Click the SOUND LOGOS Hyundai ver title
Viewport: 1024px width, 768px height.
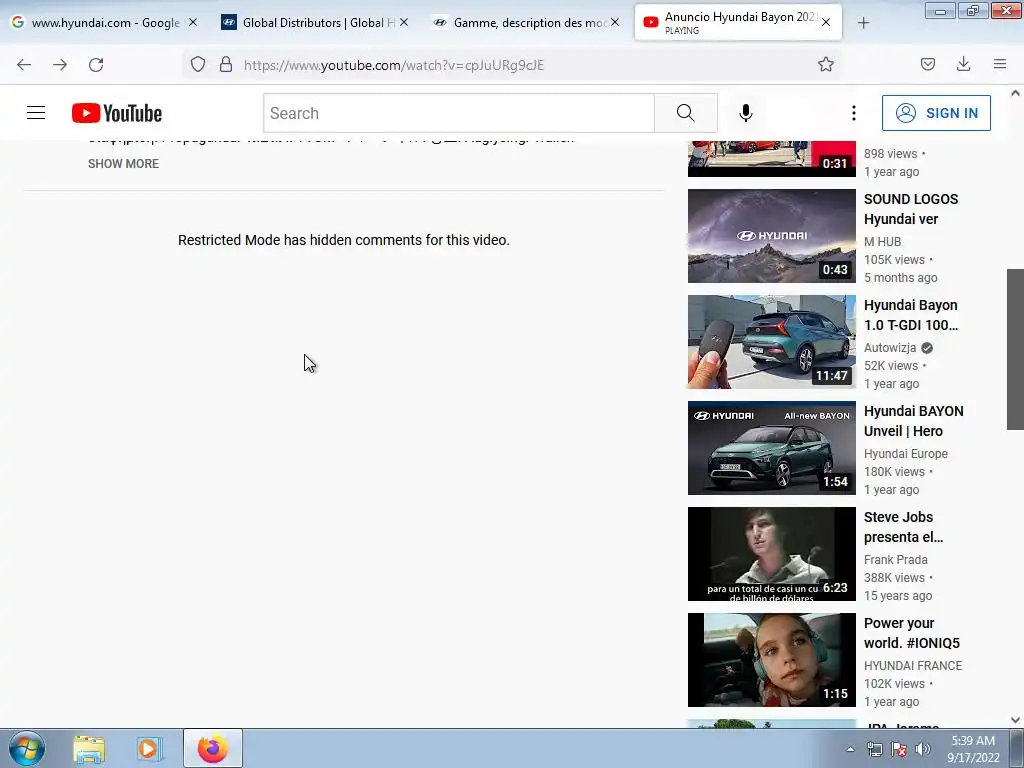point(911,209)
